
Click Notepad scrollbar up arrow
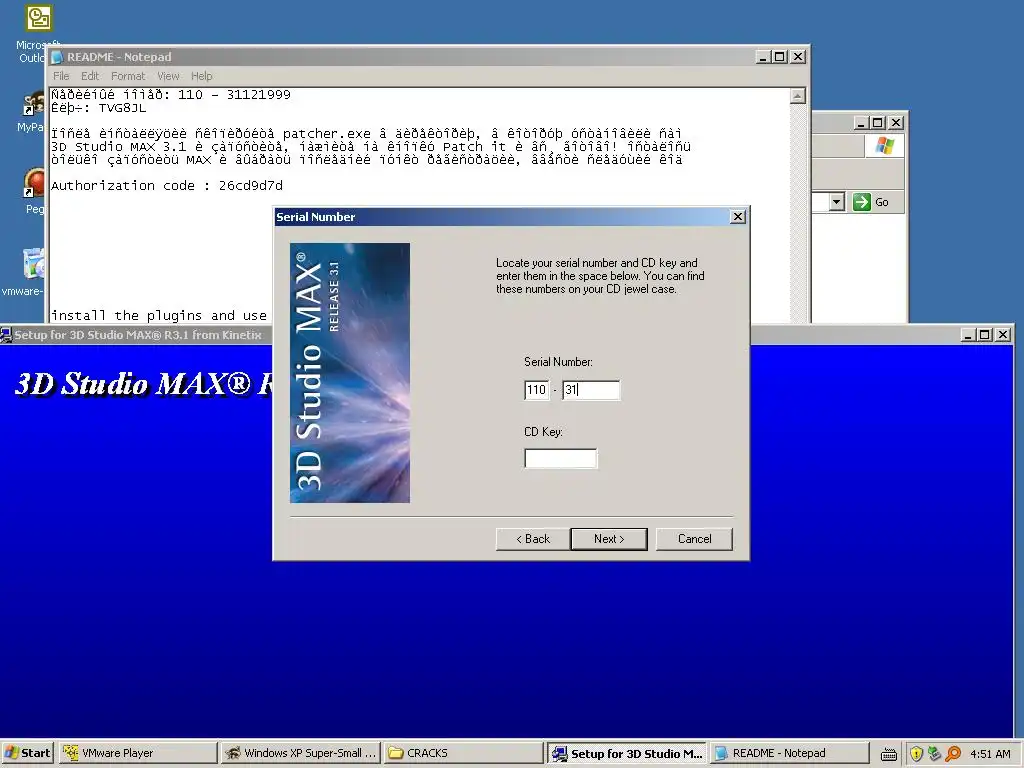[797, 96]
